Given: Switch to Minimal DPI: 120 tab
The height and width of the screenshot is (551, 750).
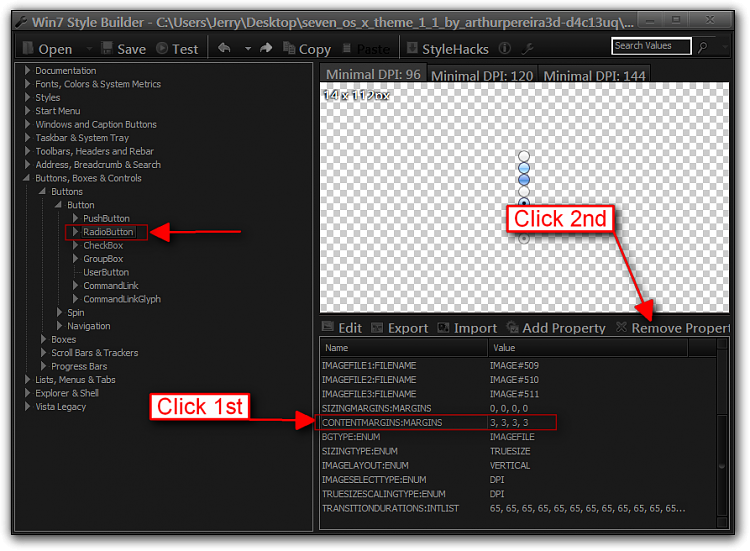Looking at the screenshot, I should pyautogui.click(x=482, y=76).
